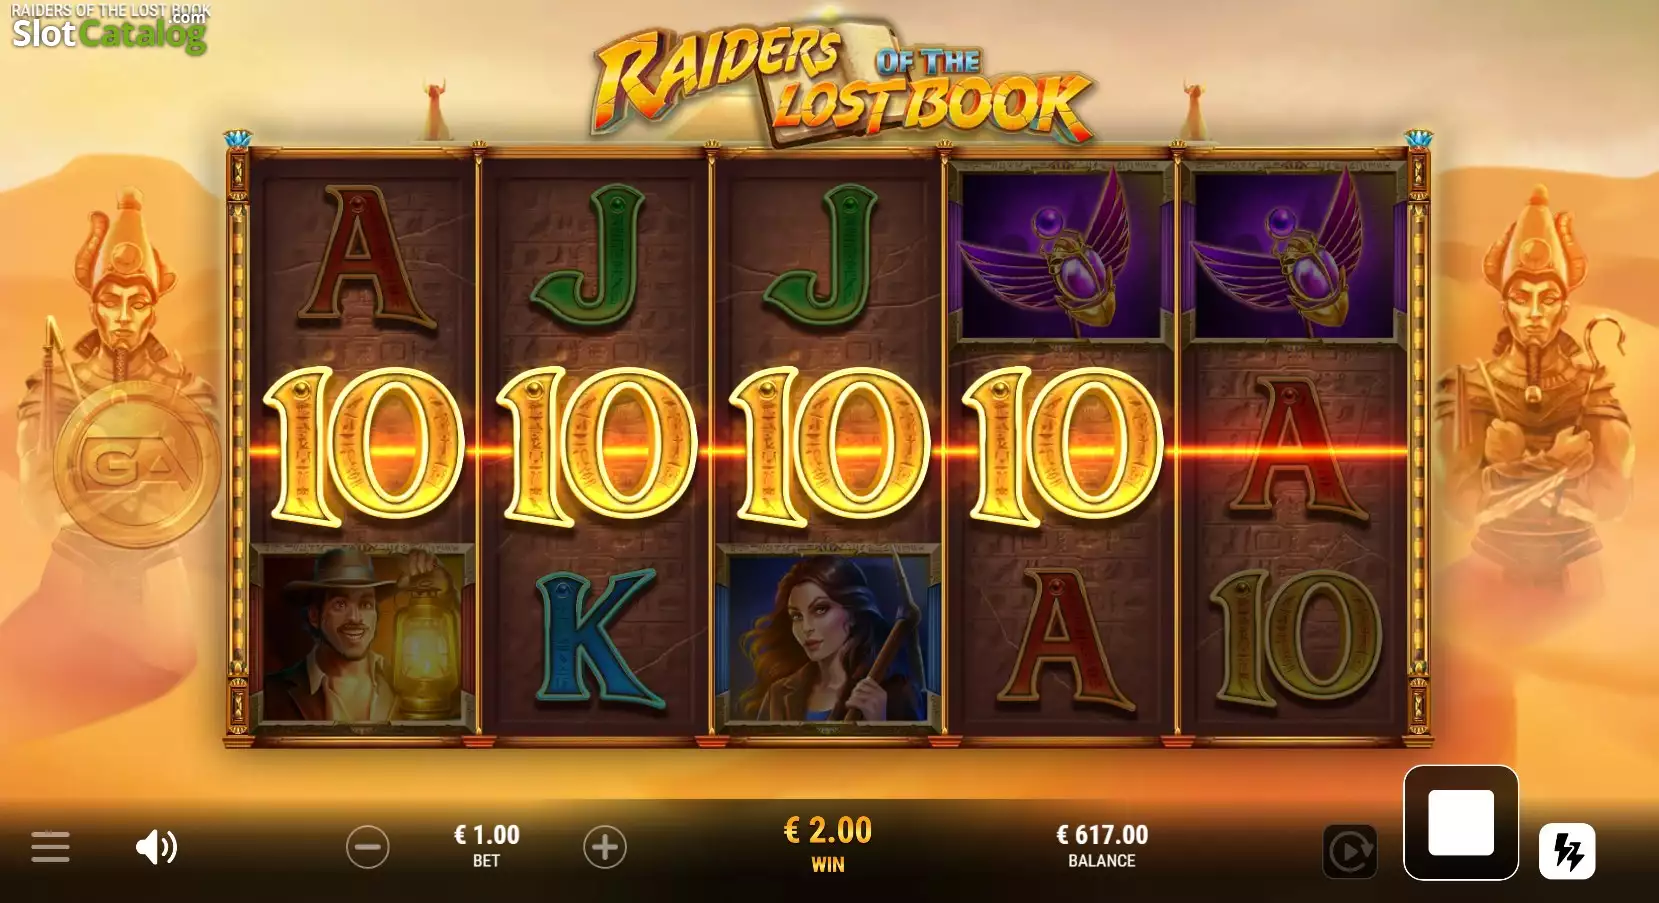Click the € 1.00 bet amount
Screen dimensions: 1659x903
(x=486, y=835)
